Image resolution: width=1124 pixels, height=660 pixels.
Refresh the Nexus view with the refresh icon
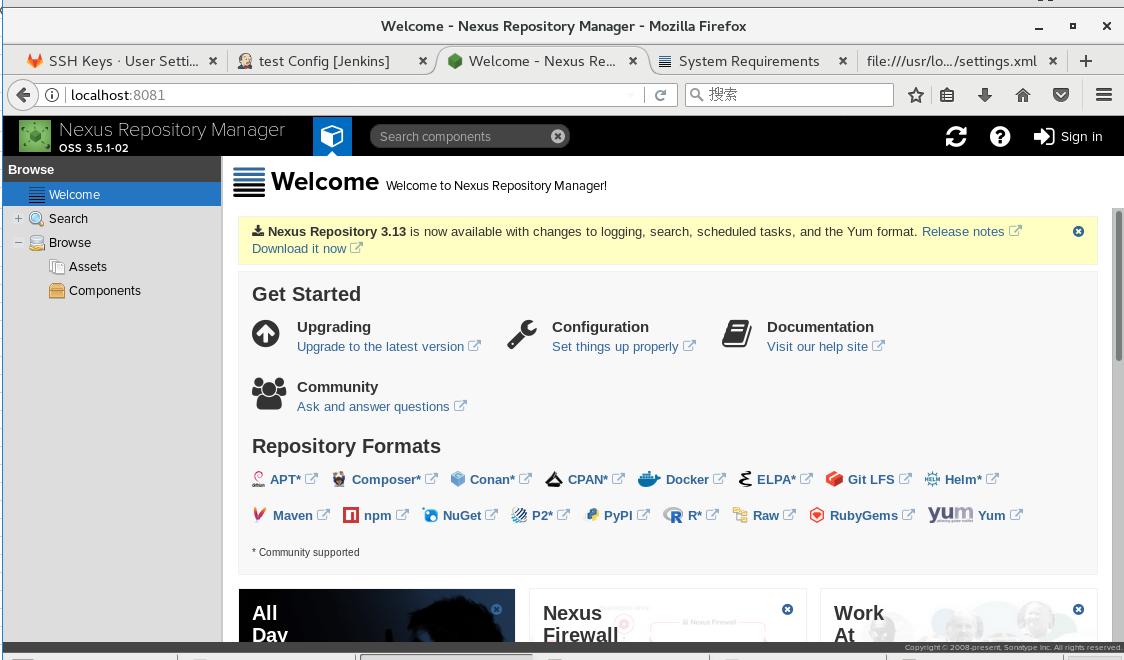[956, 136]
